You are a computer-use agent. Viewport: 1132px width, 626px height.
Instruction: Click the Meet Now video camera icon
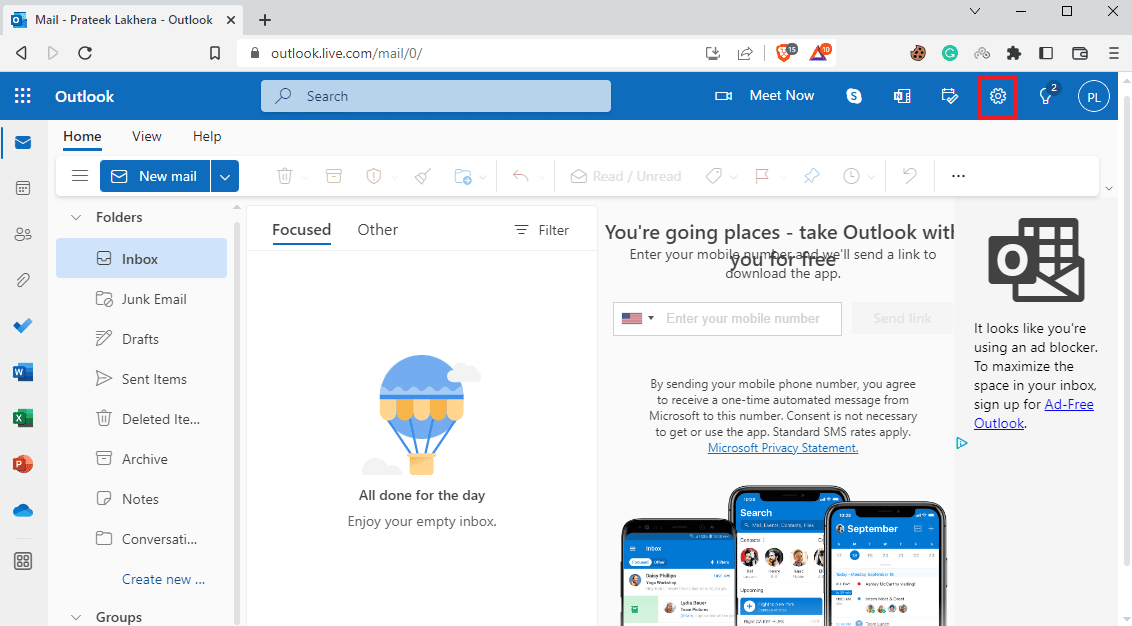723,96
